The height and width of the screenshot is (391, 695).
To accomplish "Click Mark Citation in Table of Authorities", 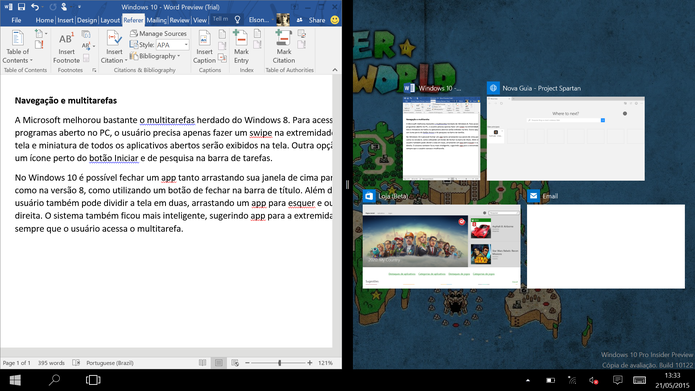I will [284, 47].
